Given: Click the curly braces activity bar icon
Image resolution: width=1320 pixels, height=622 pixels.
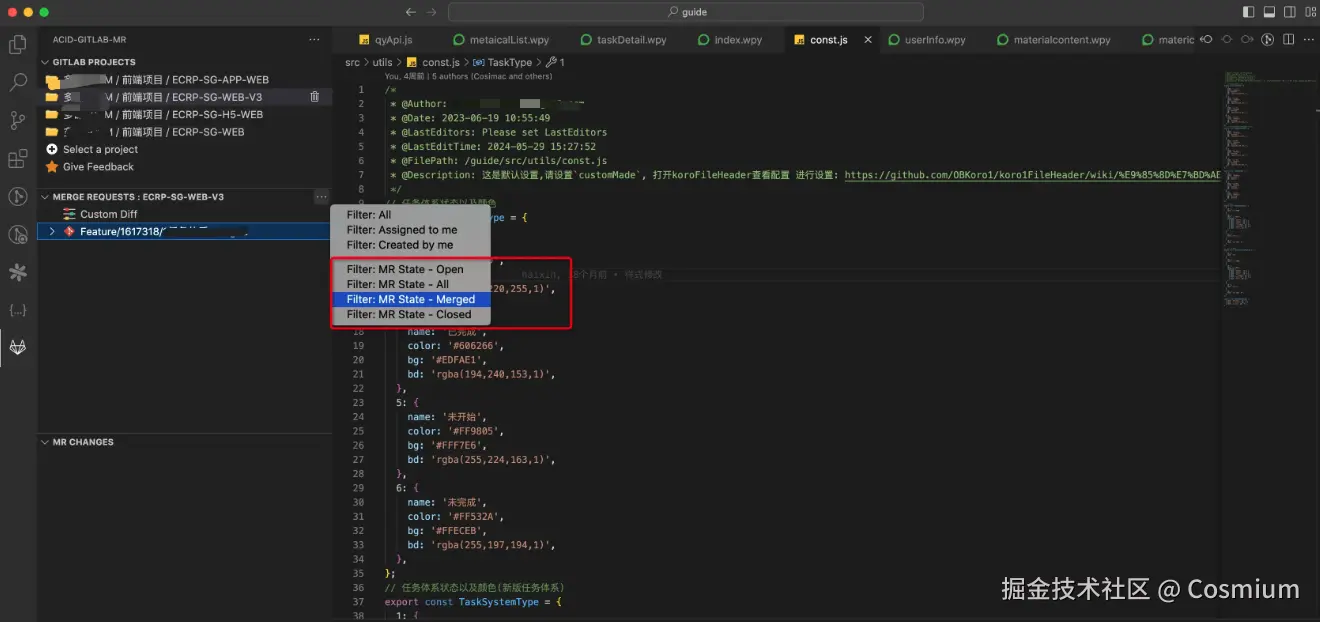Looking at the screenshot, I should click(17, 310).
